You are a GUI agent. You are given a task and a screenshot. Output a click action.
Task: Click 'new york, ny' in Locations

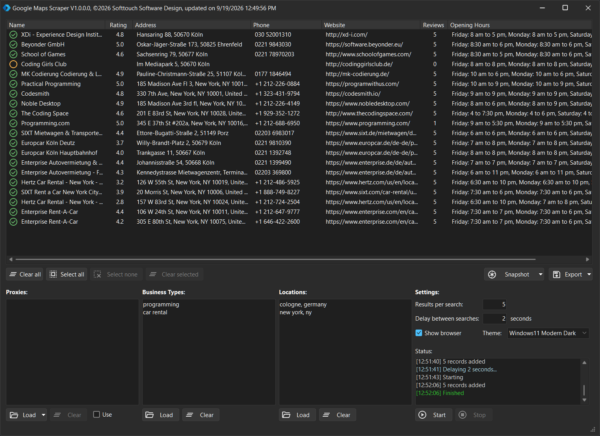295,312
